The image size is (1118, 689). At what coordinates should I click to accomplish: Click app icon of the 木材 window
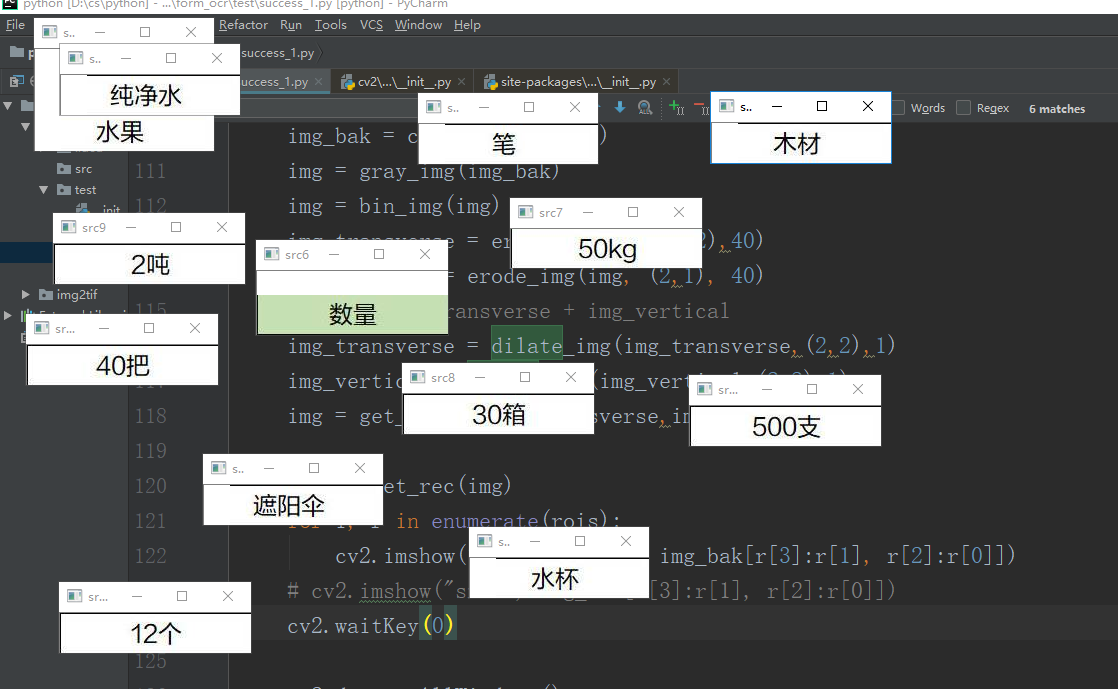pos(727,106)
